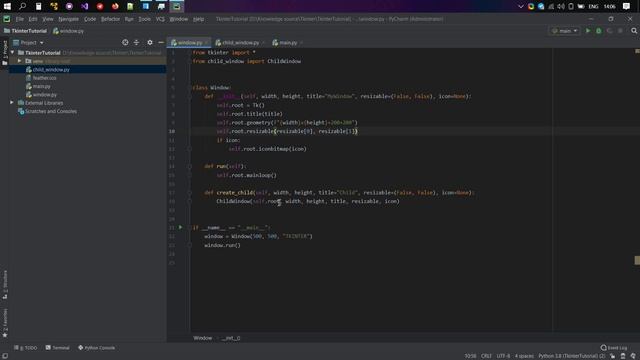Screen dimensions: 640x360
Task: Click the inspection indicator at editor top-right
Action: click(x=637, y=51)
